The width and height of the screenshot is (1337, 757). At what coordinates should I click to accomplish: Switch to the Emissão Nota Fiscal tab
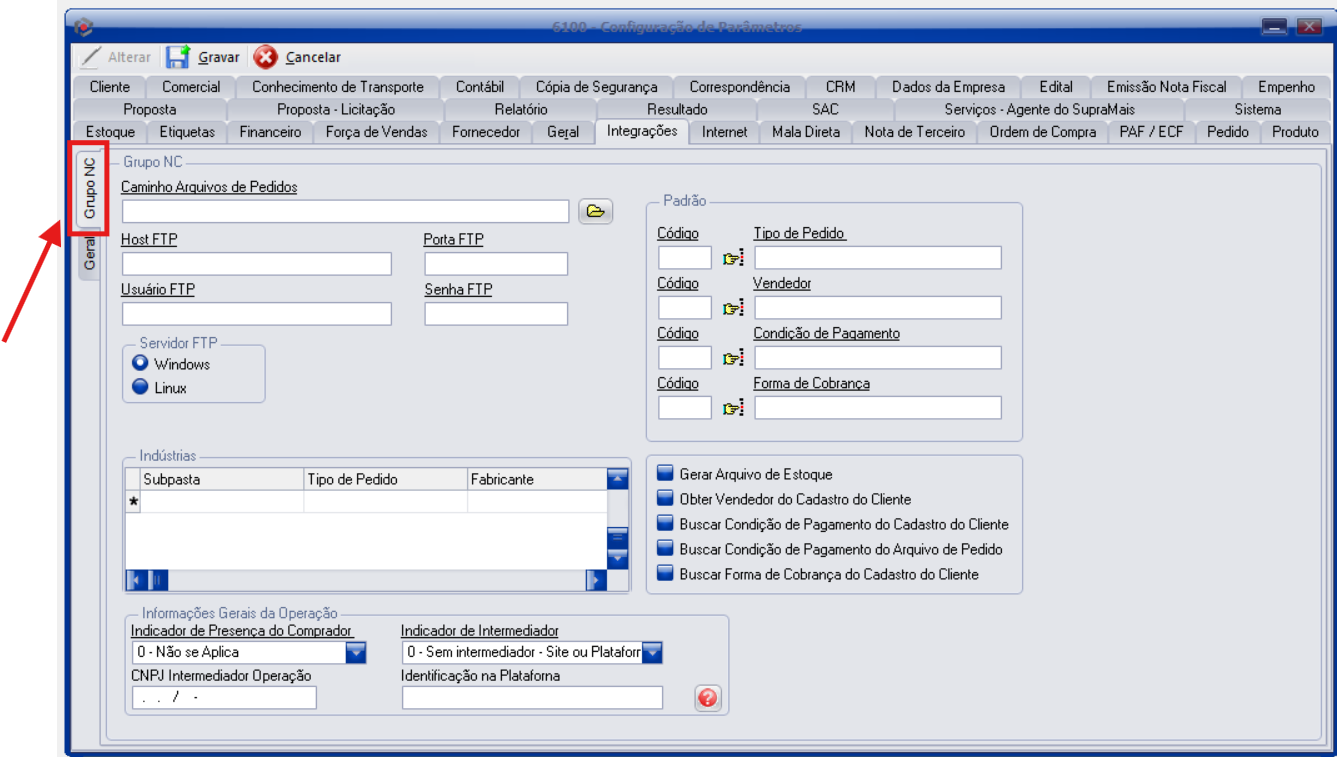(x=1166, y=87)
